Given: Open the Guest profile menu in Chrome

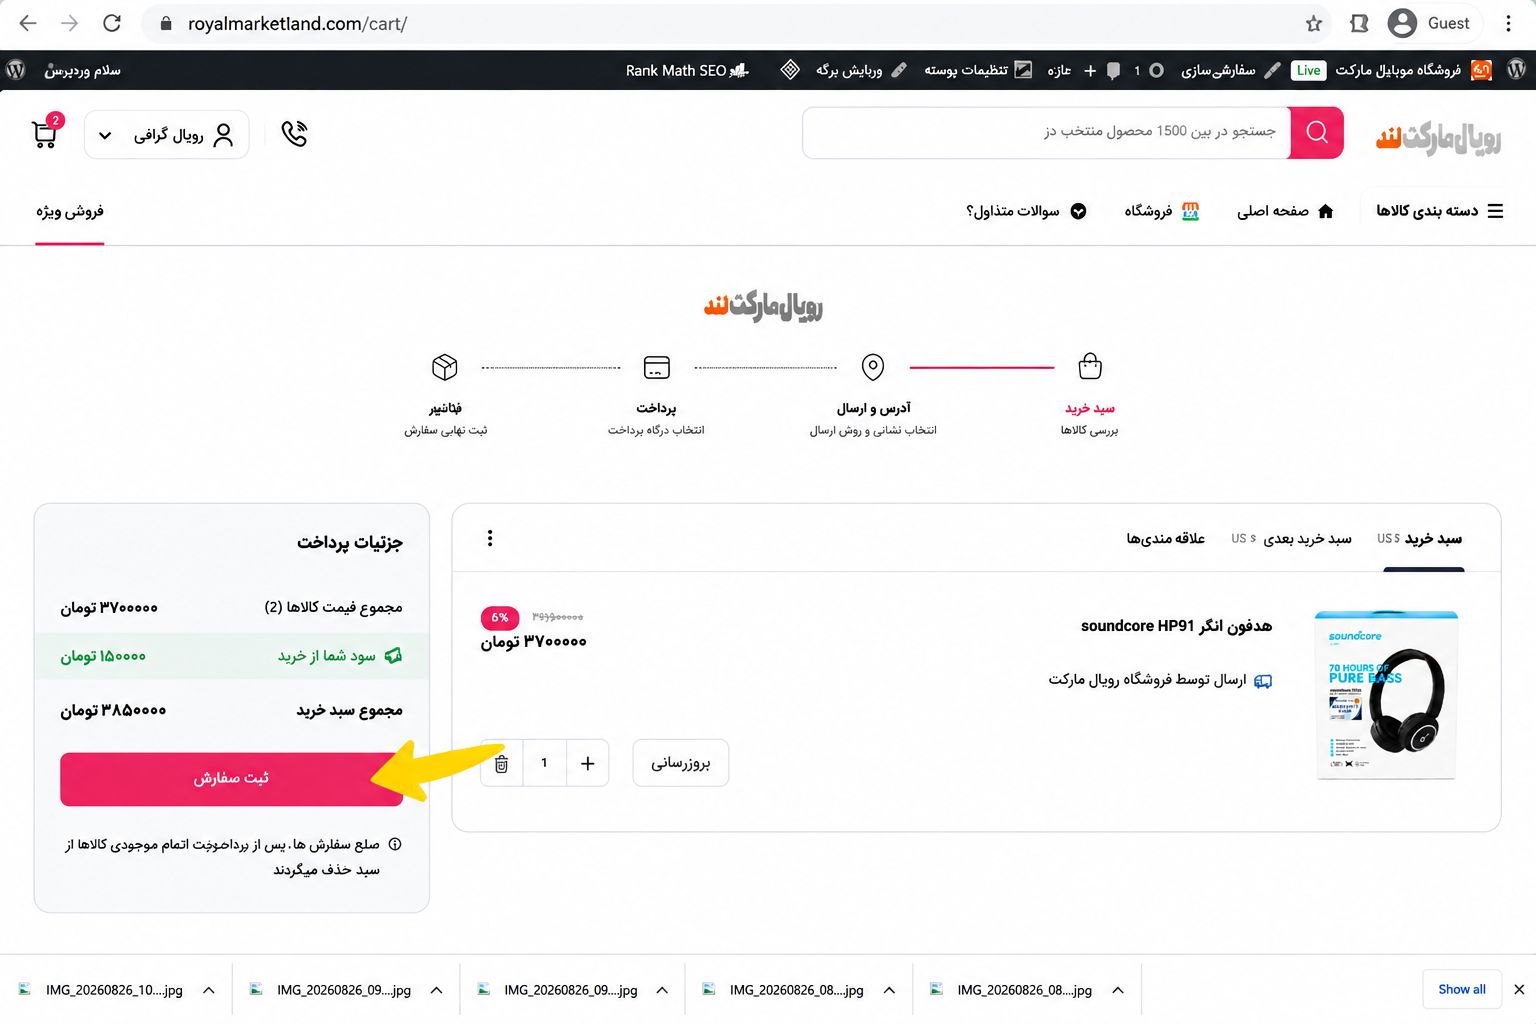Looking at the screenshot, I should (1429, 23).
